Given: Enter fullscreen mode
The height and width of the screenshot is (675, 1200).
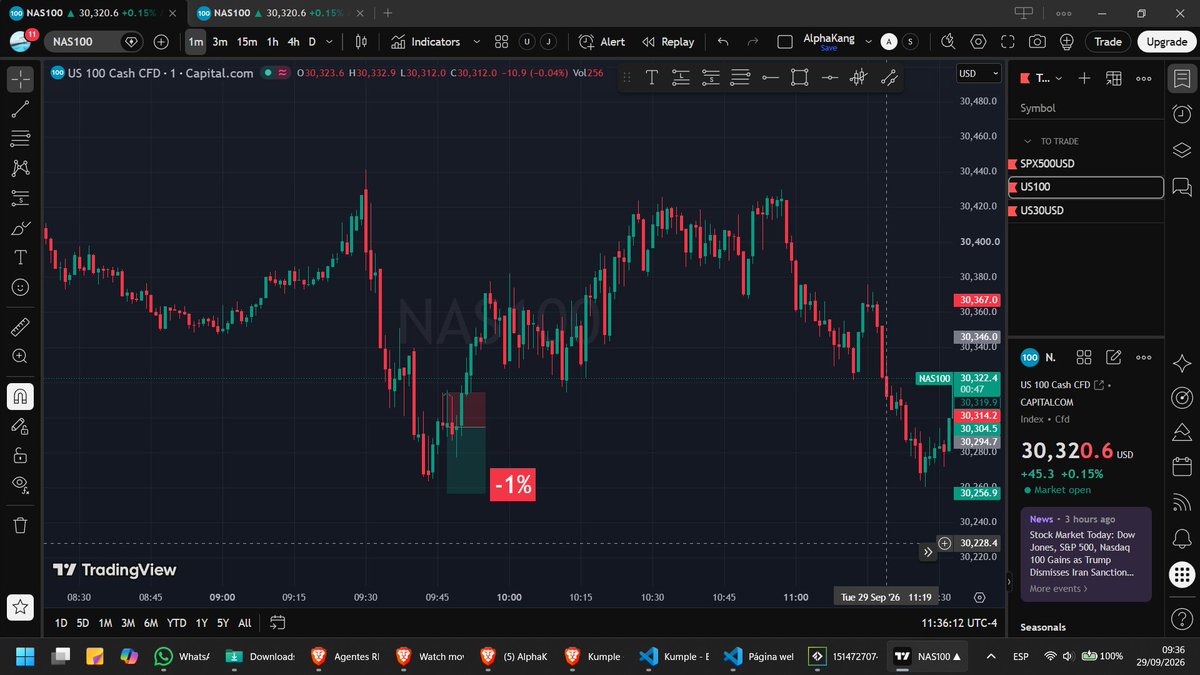Looking at the screenshot, I should pos(1007,42).
